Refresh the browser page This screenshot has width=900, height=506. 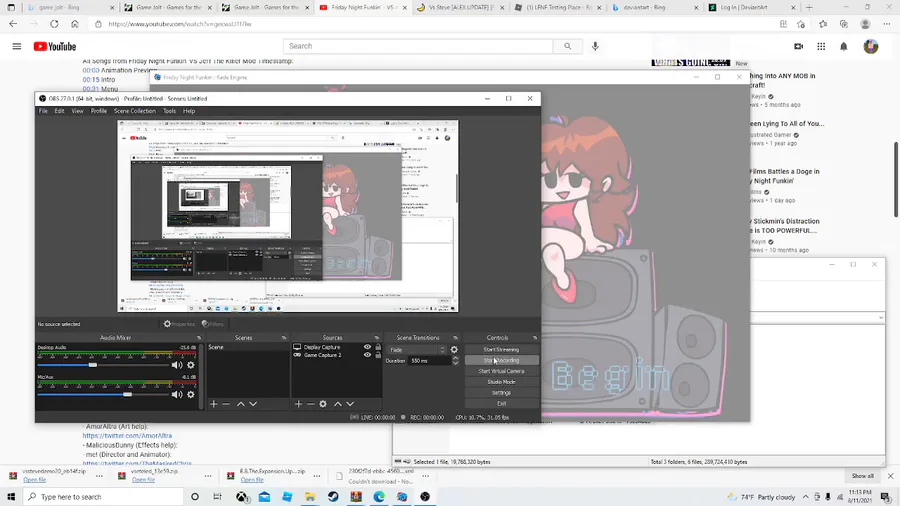[54, 24]
